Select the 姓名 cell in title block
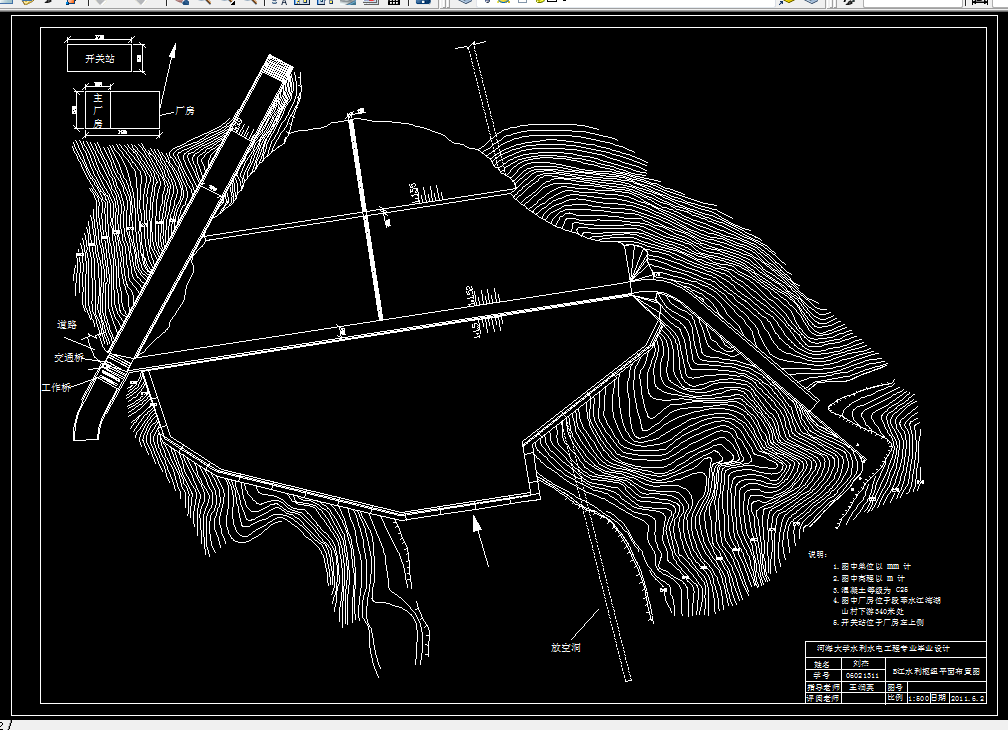Screen dimensions: 1008x730 (822, 664)
